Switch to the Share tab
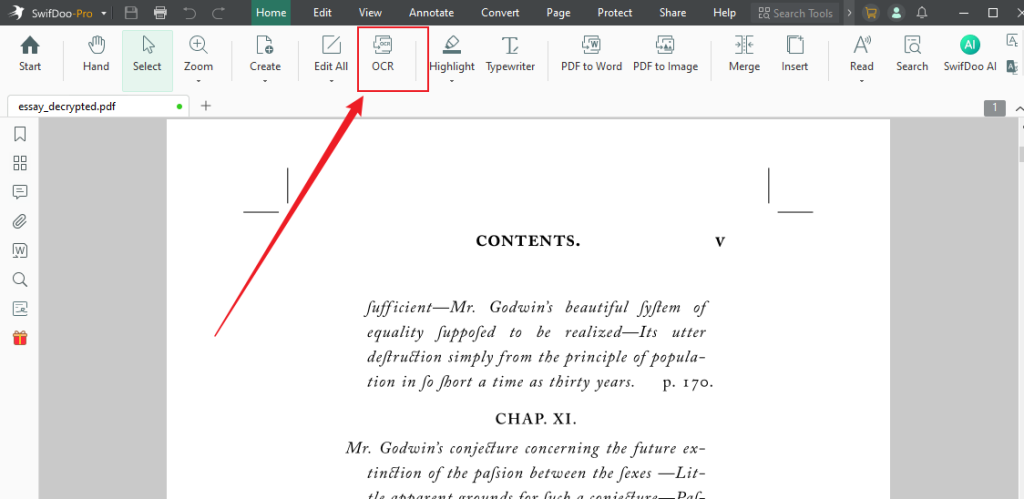The width and height of the screenshot is (1024, 499). click(673, 12)
